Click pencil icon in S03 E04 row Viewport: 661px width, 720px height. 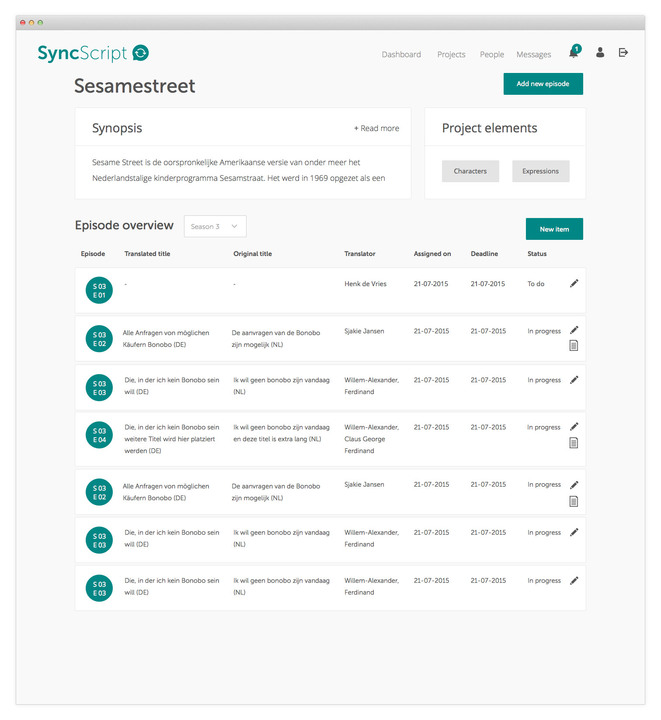[x=574, y=427]
